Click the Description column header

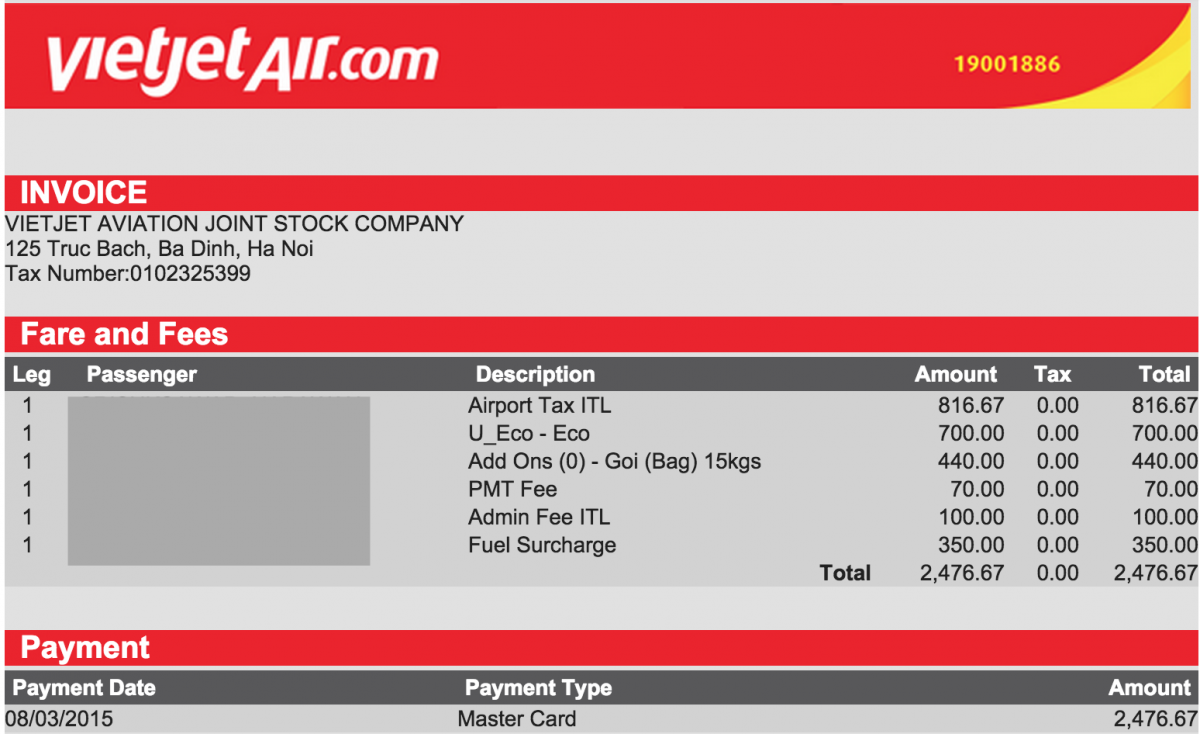pos(535,375)
